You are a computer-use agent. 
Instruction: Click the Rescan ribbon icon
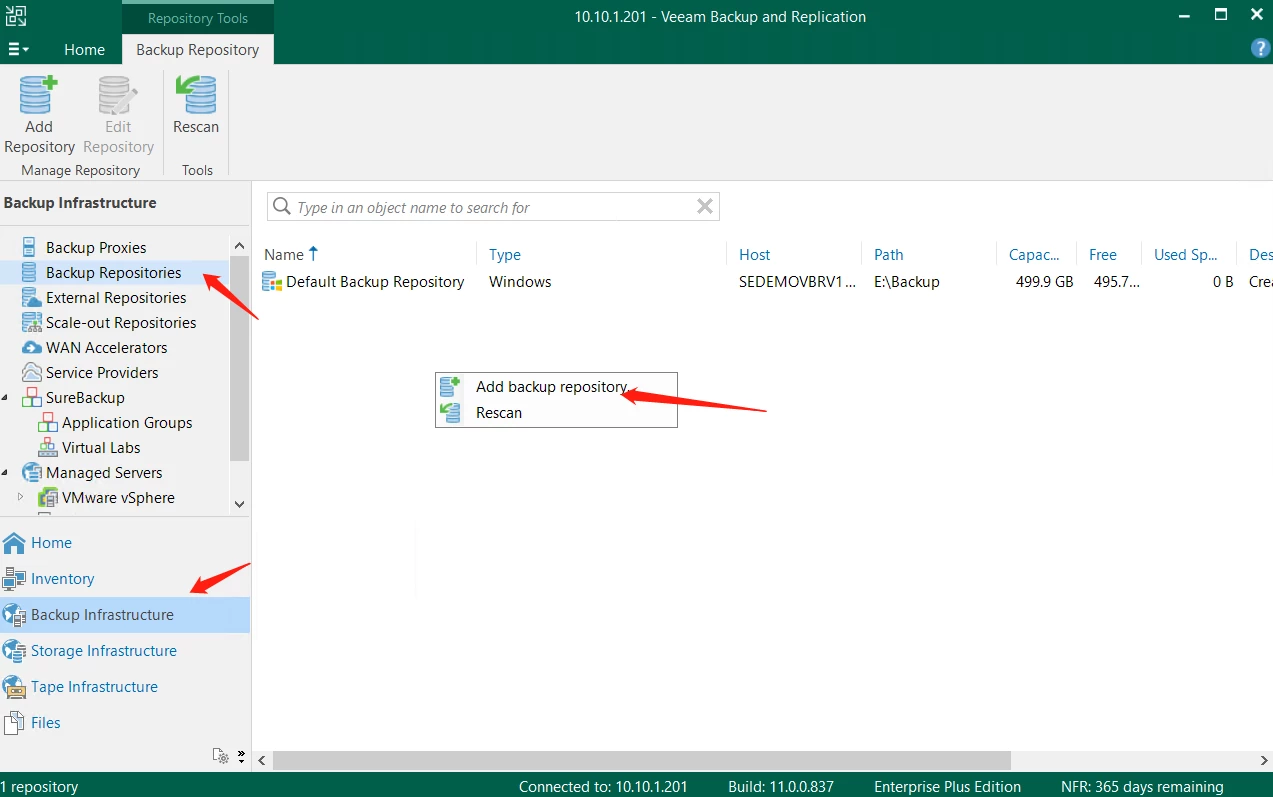point(196,96)
